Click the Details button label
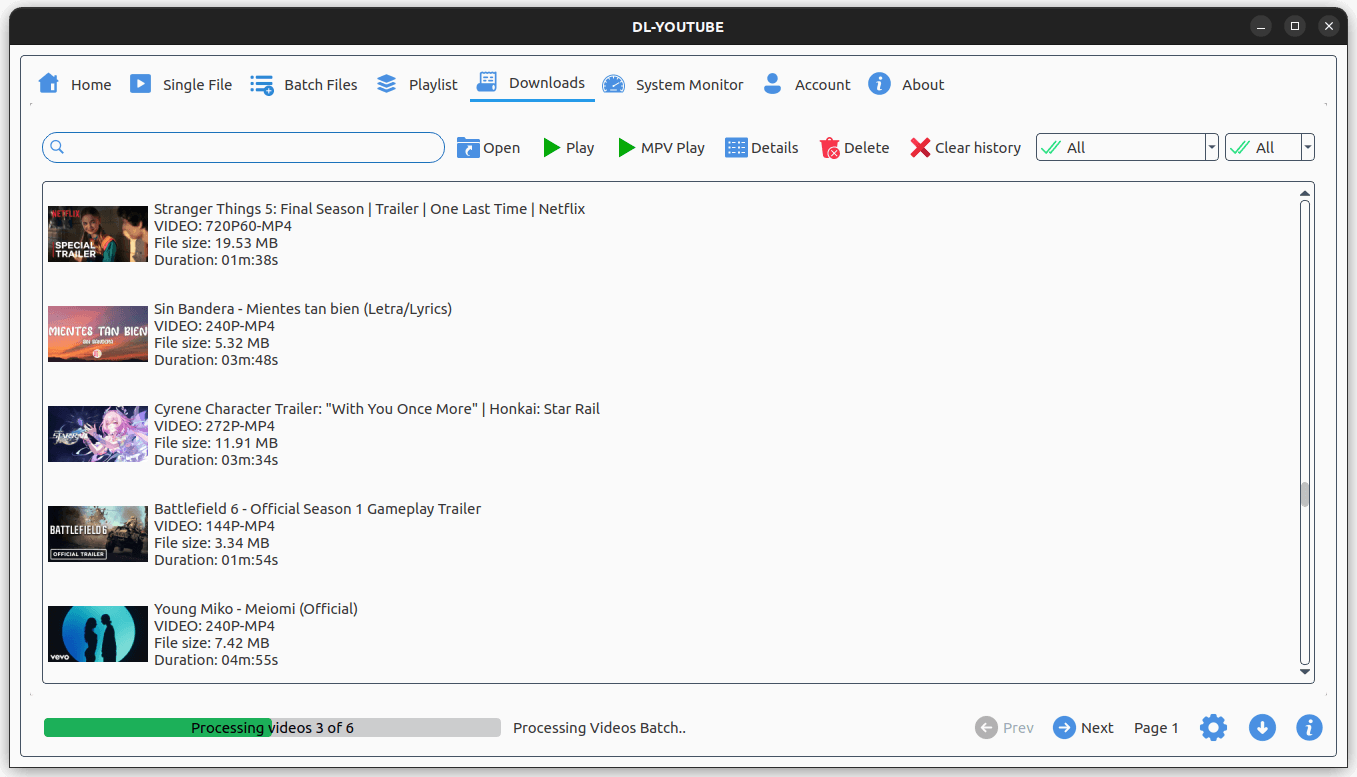 [x=775, y=148]
